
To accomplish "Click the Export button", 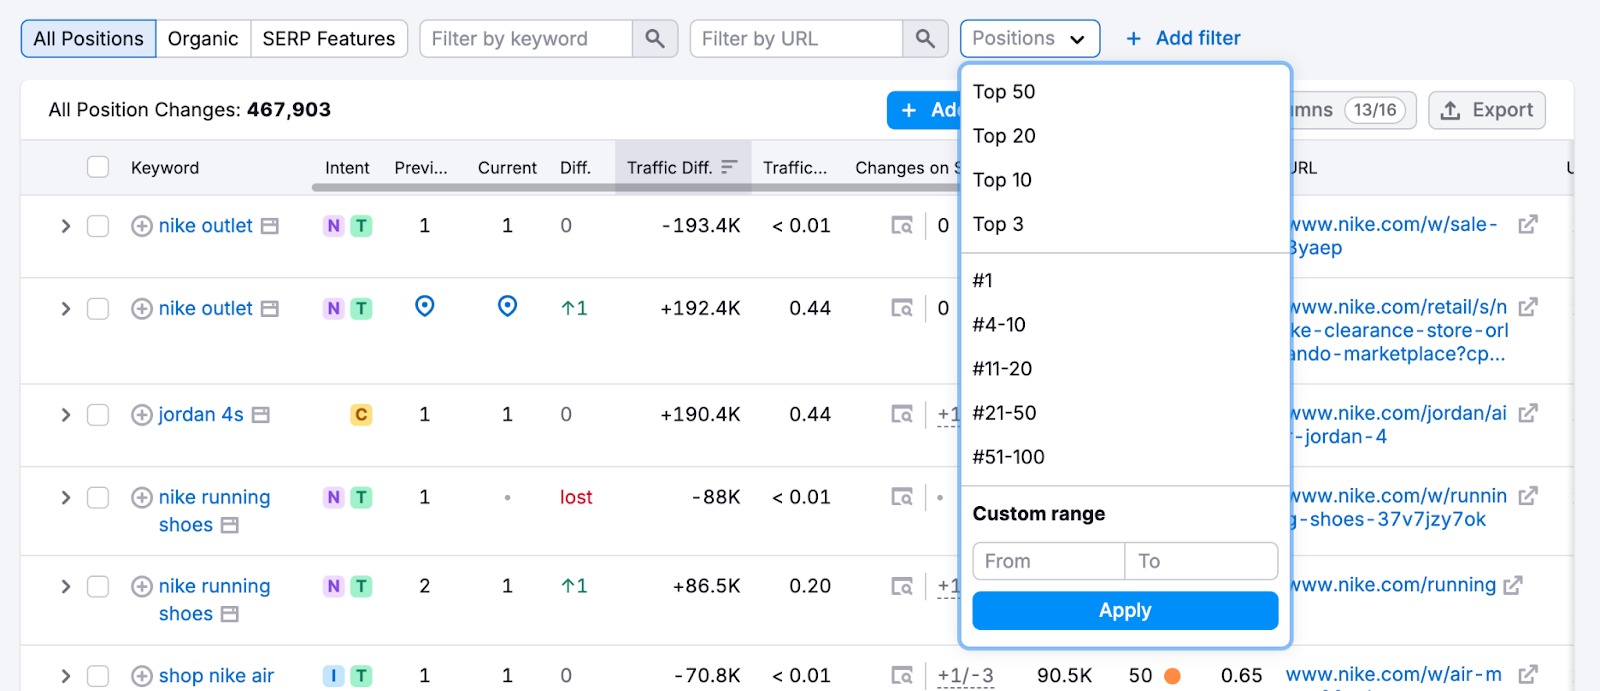I will coord(1486,110).
